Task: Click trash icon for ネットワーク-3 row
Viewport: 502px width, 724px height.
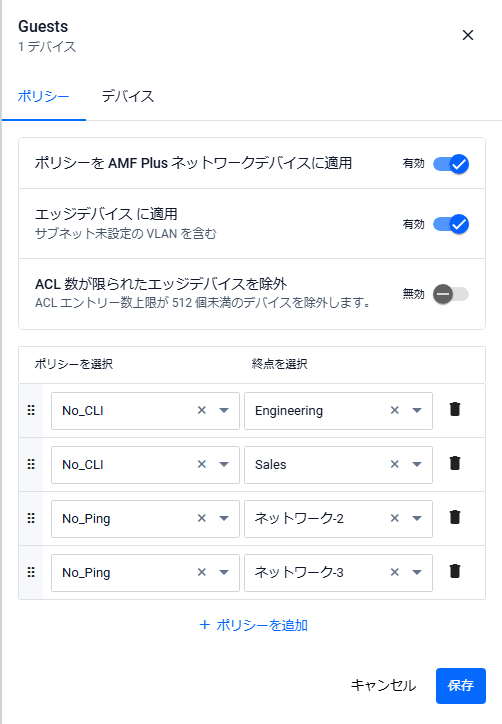Action: 455,571
